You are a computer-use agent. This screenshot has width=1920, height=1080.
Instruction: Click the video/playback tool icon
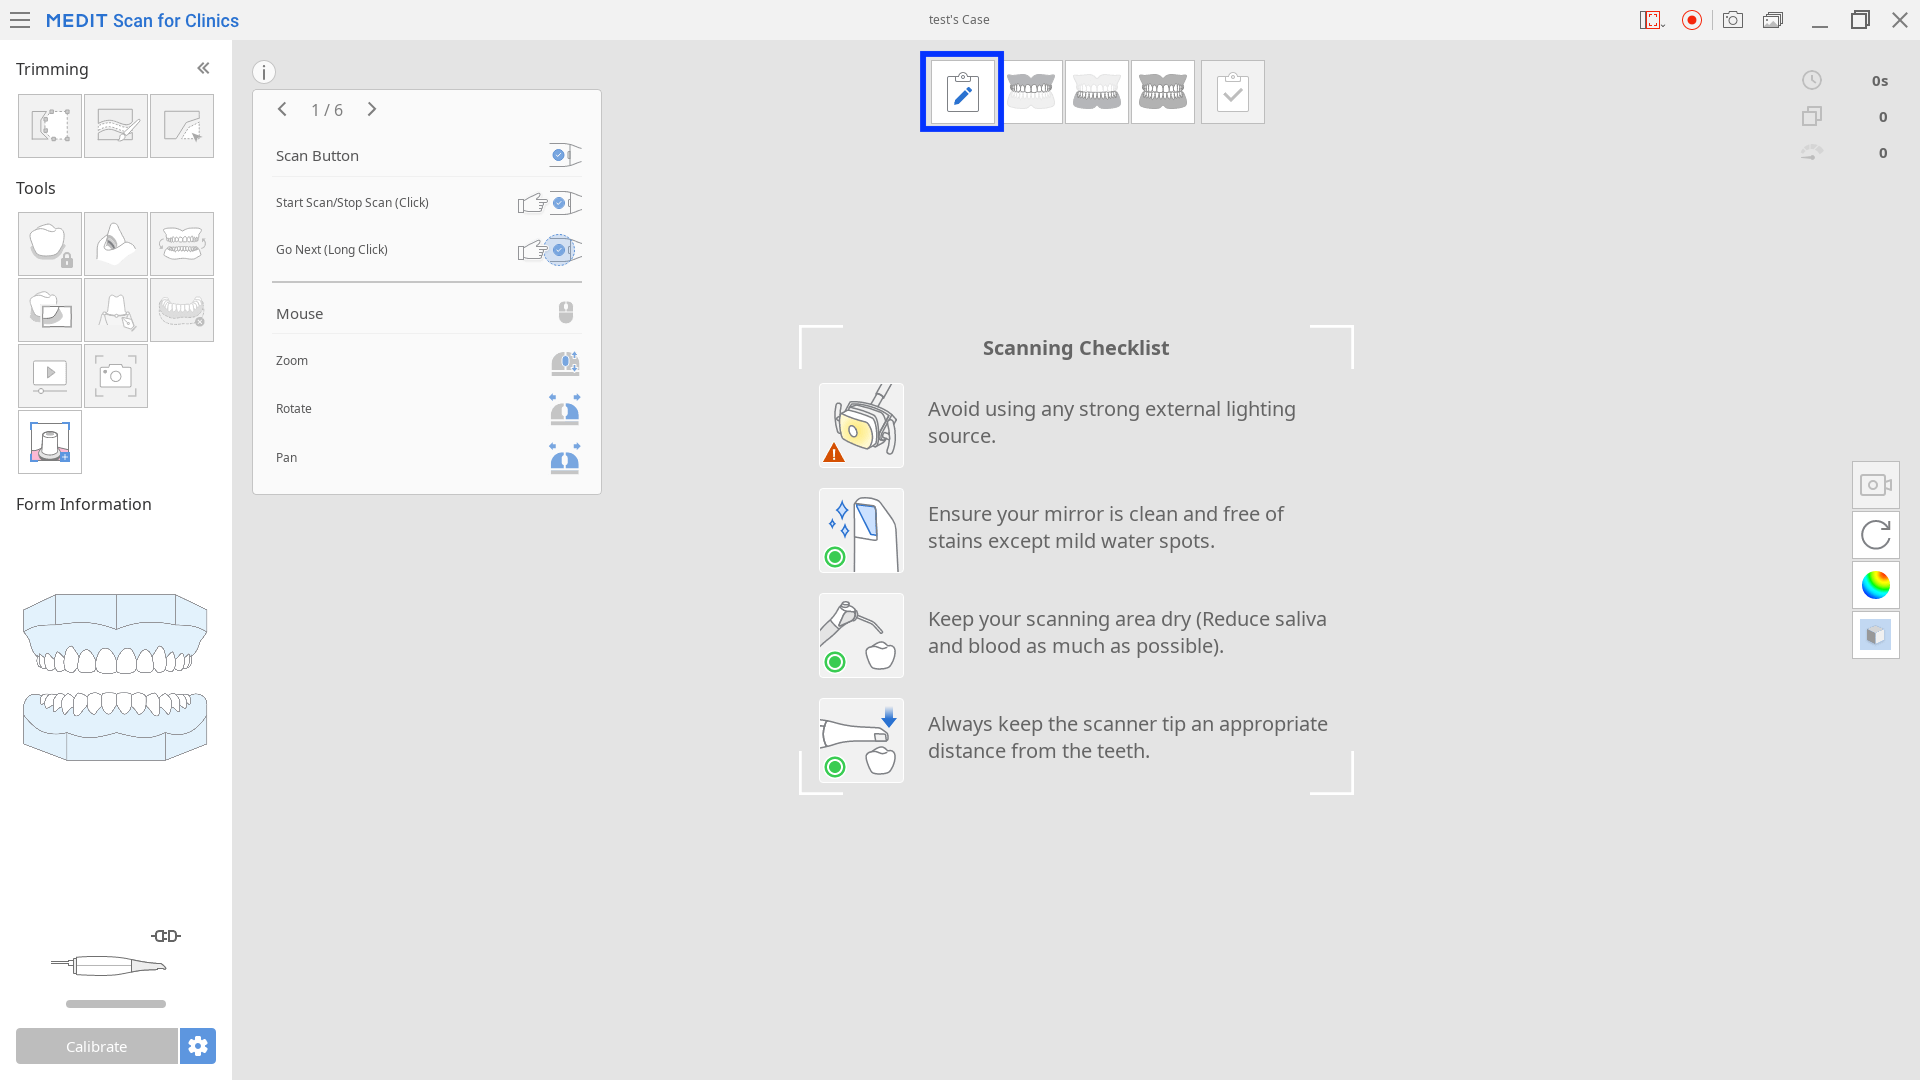point(49,375)
